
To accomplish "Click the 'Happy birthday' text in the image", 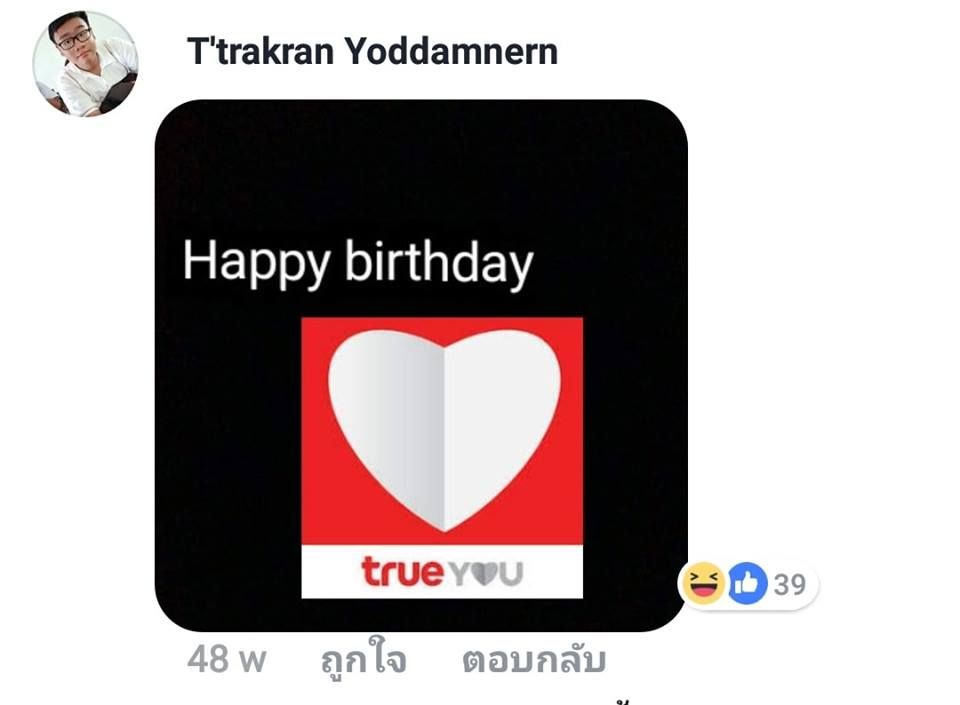I will pos(358,263).
